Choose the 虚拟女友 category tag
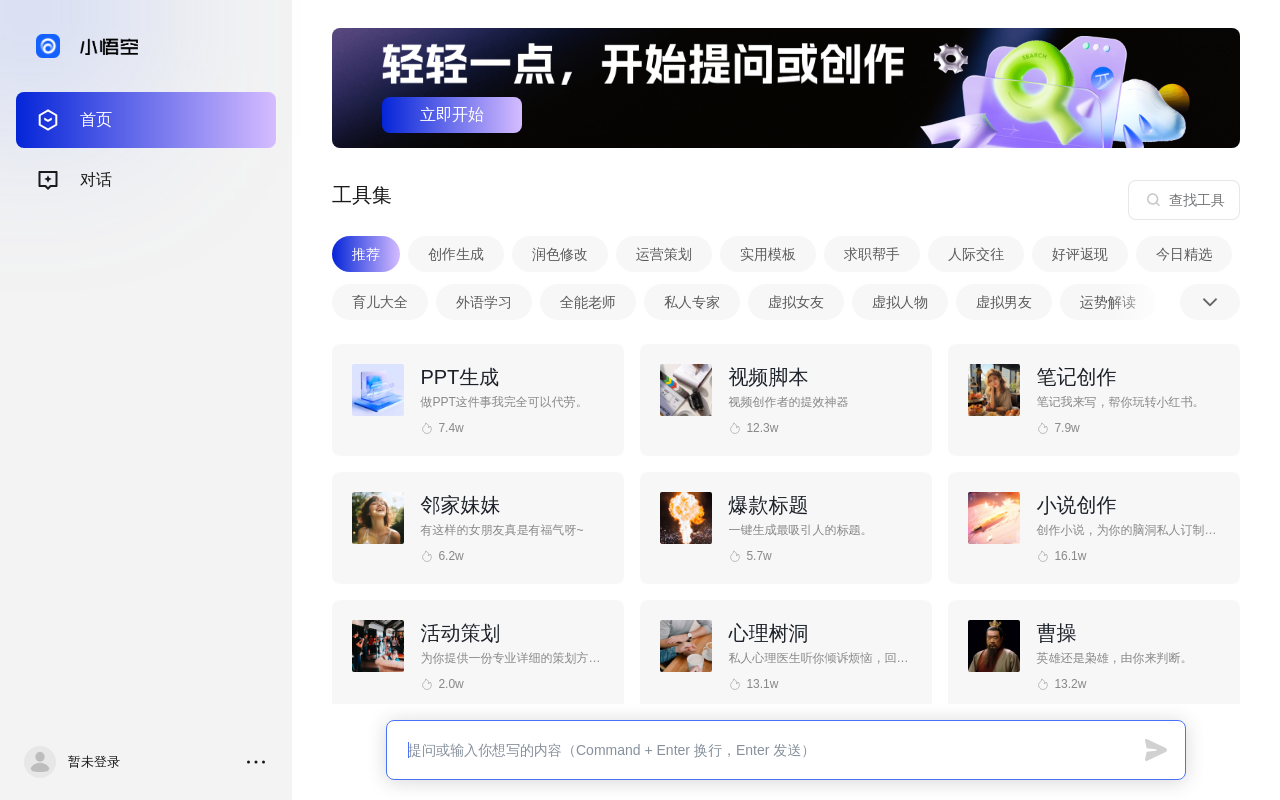Image resolution: width=1280 pixels, height=800 pixels. [796, 302]
